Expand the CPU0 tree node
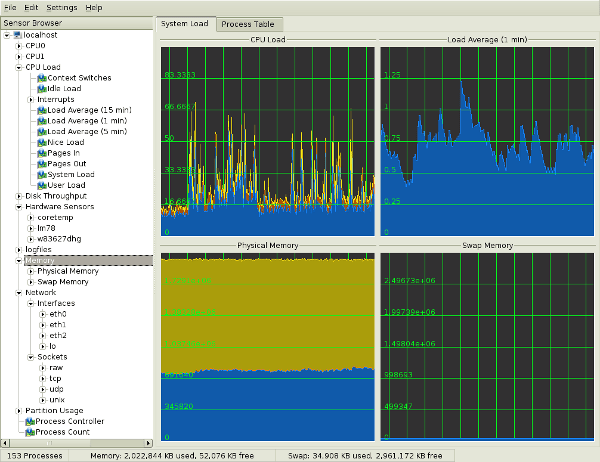600x462 pixels. click(18, 46)
